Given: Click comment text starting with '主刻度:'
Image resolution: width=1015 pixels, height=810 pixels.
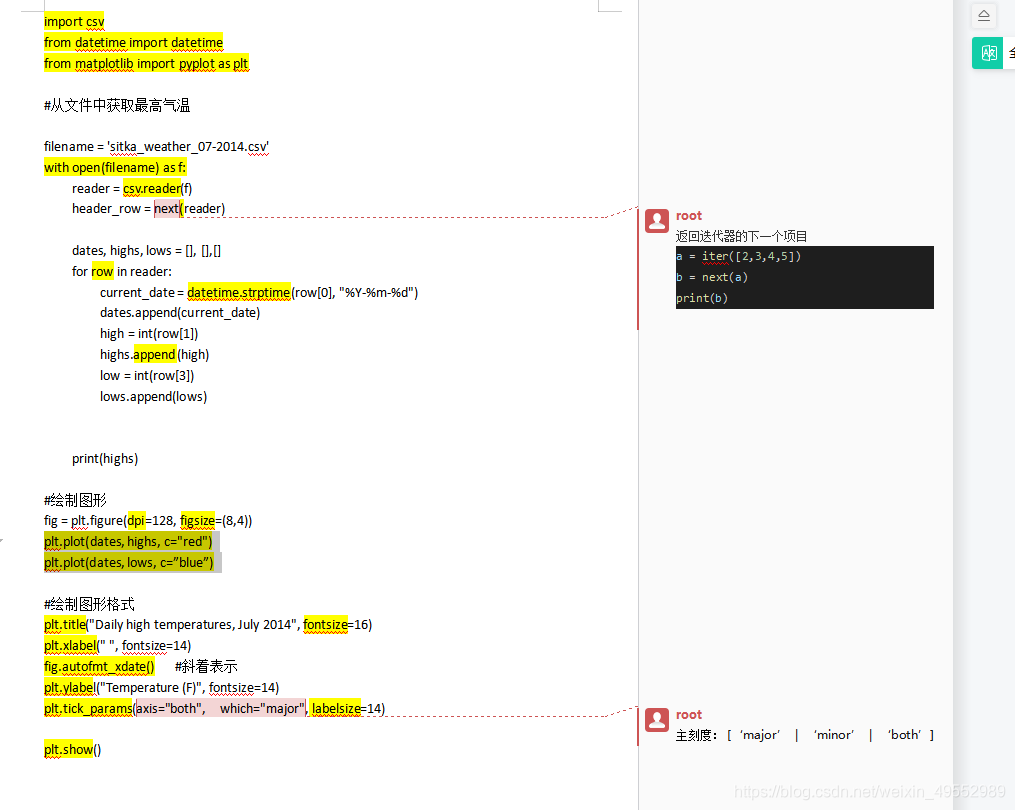Looking at the screenshot, I should pos(805,735).
